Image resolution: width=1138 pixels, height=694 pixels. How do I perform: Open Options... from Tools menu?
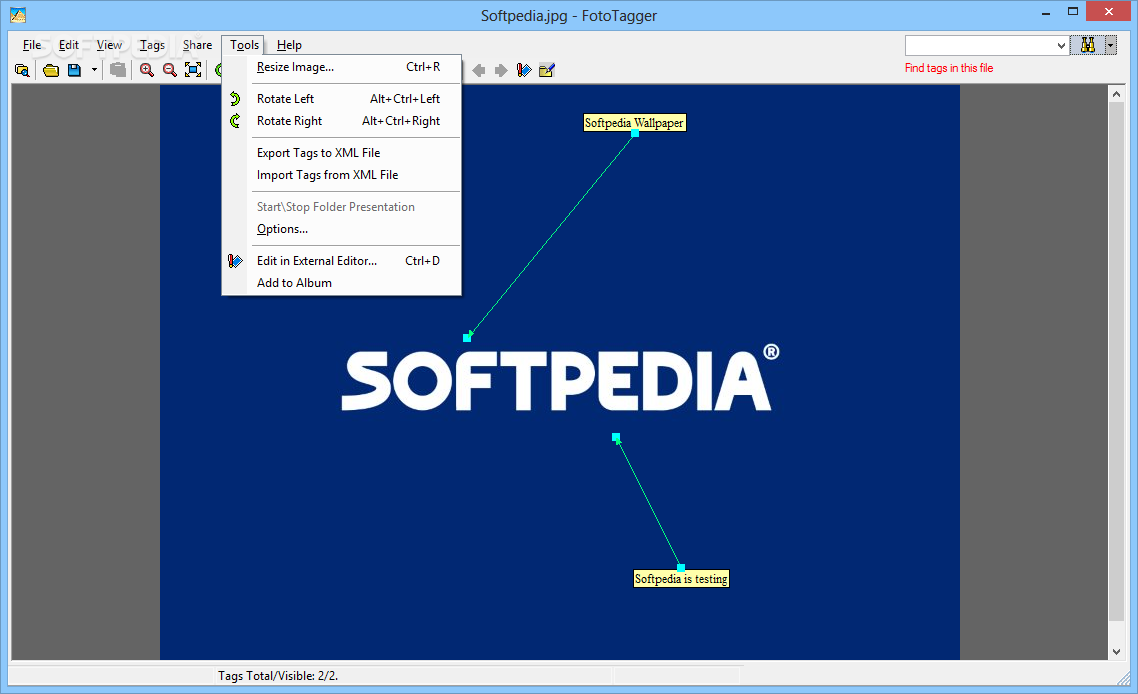pyautogui.click(x=341, y=229)
